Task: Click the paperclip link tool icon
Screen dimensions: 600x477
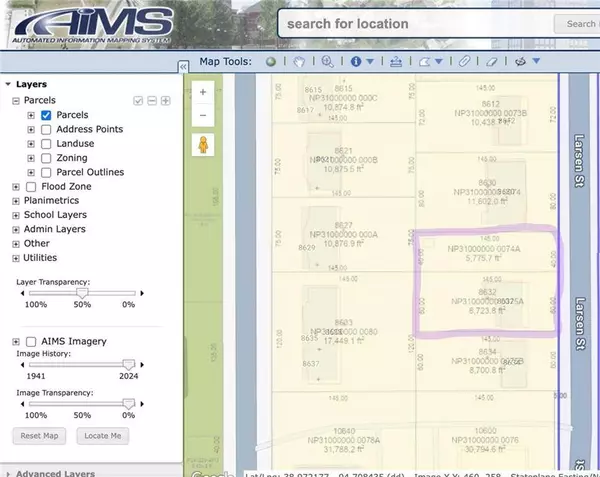Action: (464, 61)
